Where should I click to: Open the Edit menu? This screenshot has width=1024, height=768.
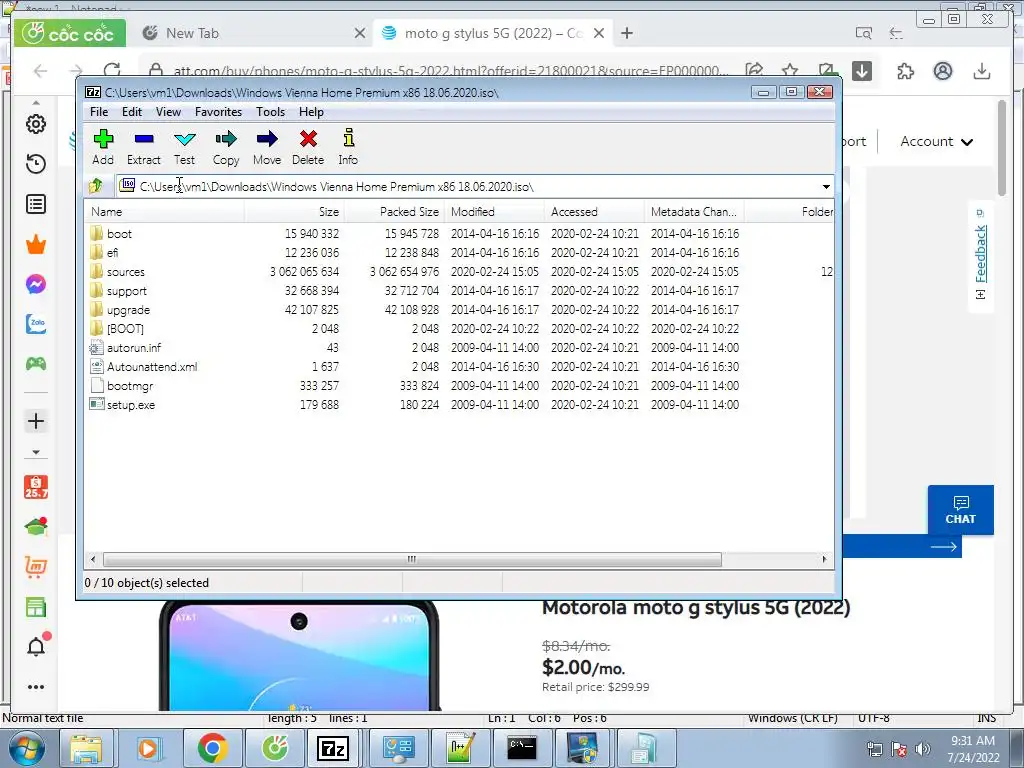(132, 112)
